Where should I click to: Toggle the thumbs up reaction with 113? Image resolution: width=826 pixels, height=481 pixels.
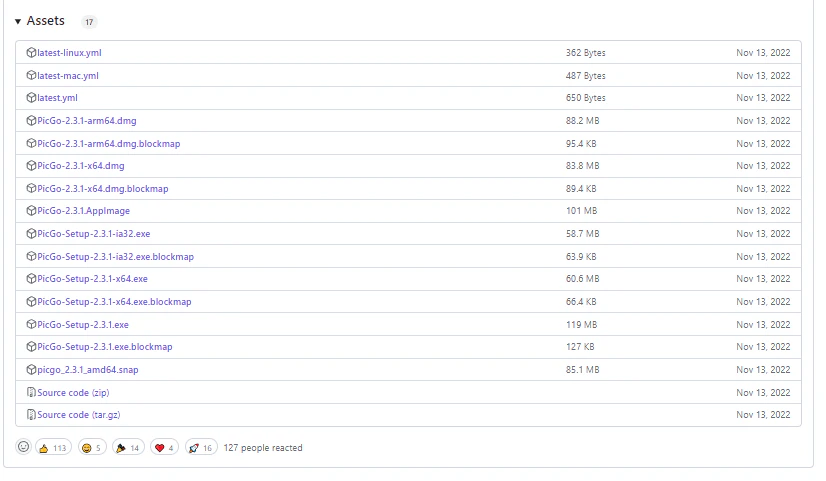pos(53,448)
